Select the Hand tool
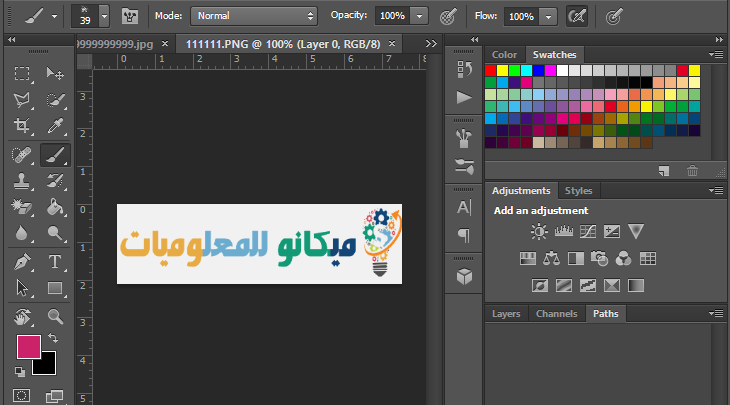 pos(21,317)
